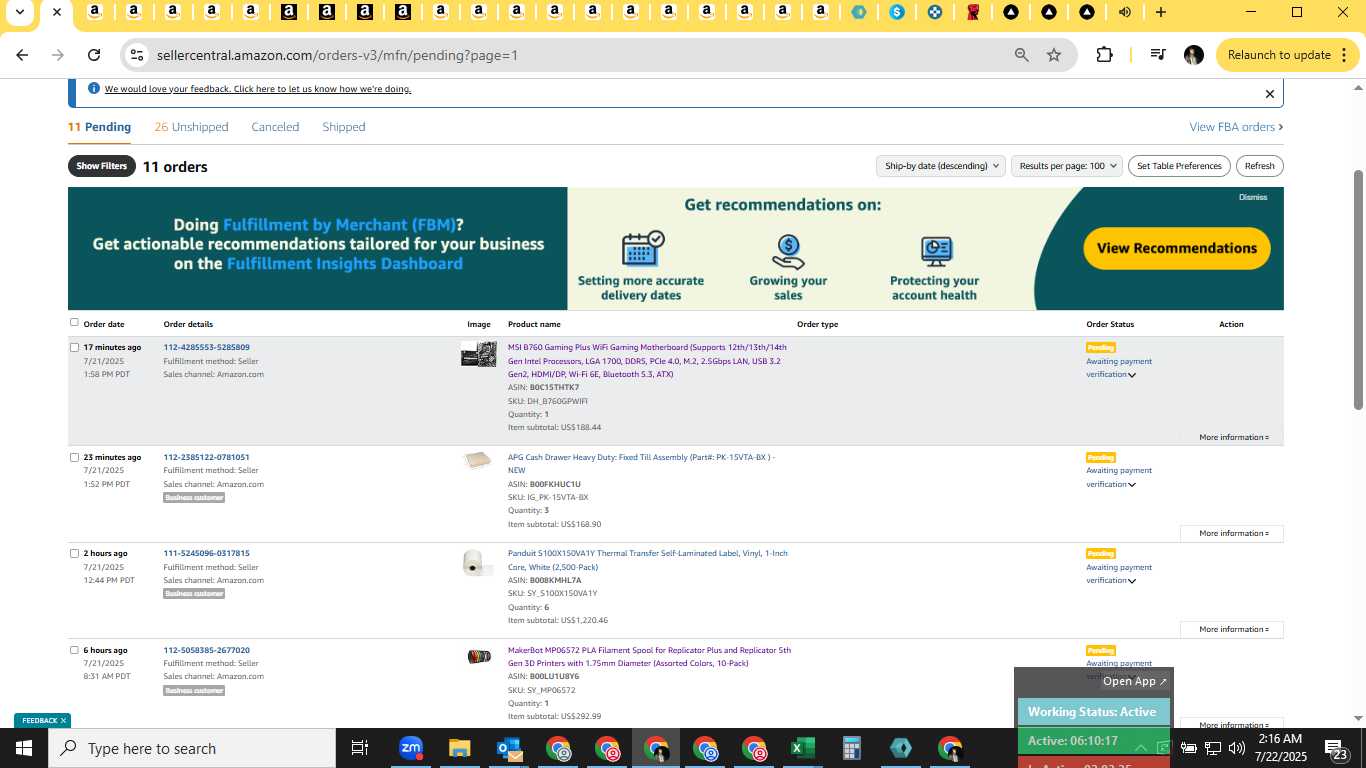The width and height of the screenshot is (1366, 768).
Task: Open the Chrome profile avatar
Action: [x=1193, y=55]
